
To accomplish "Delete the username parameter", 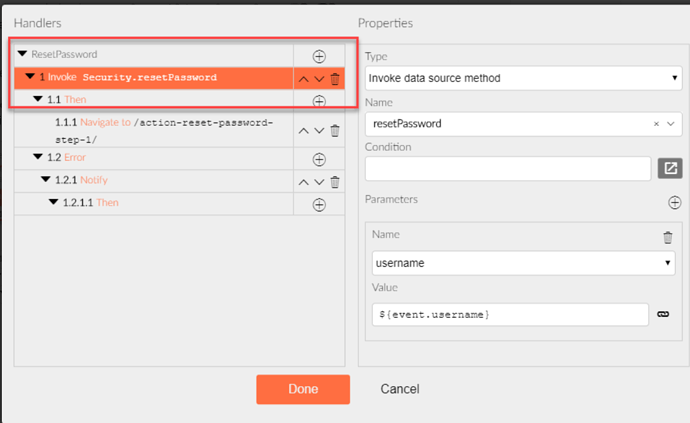I will [x=668, y=237].
